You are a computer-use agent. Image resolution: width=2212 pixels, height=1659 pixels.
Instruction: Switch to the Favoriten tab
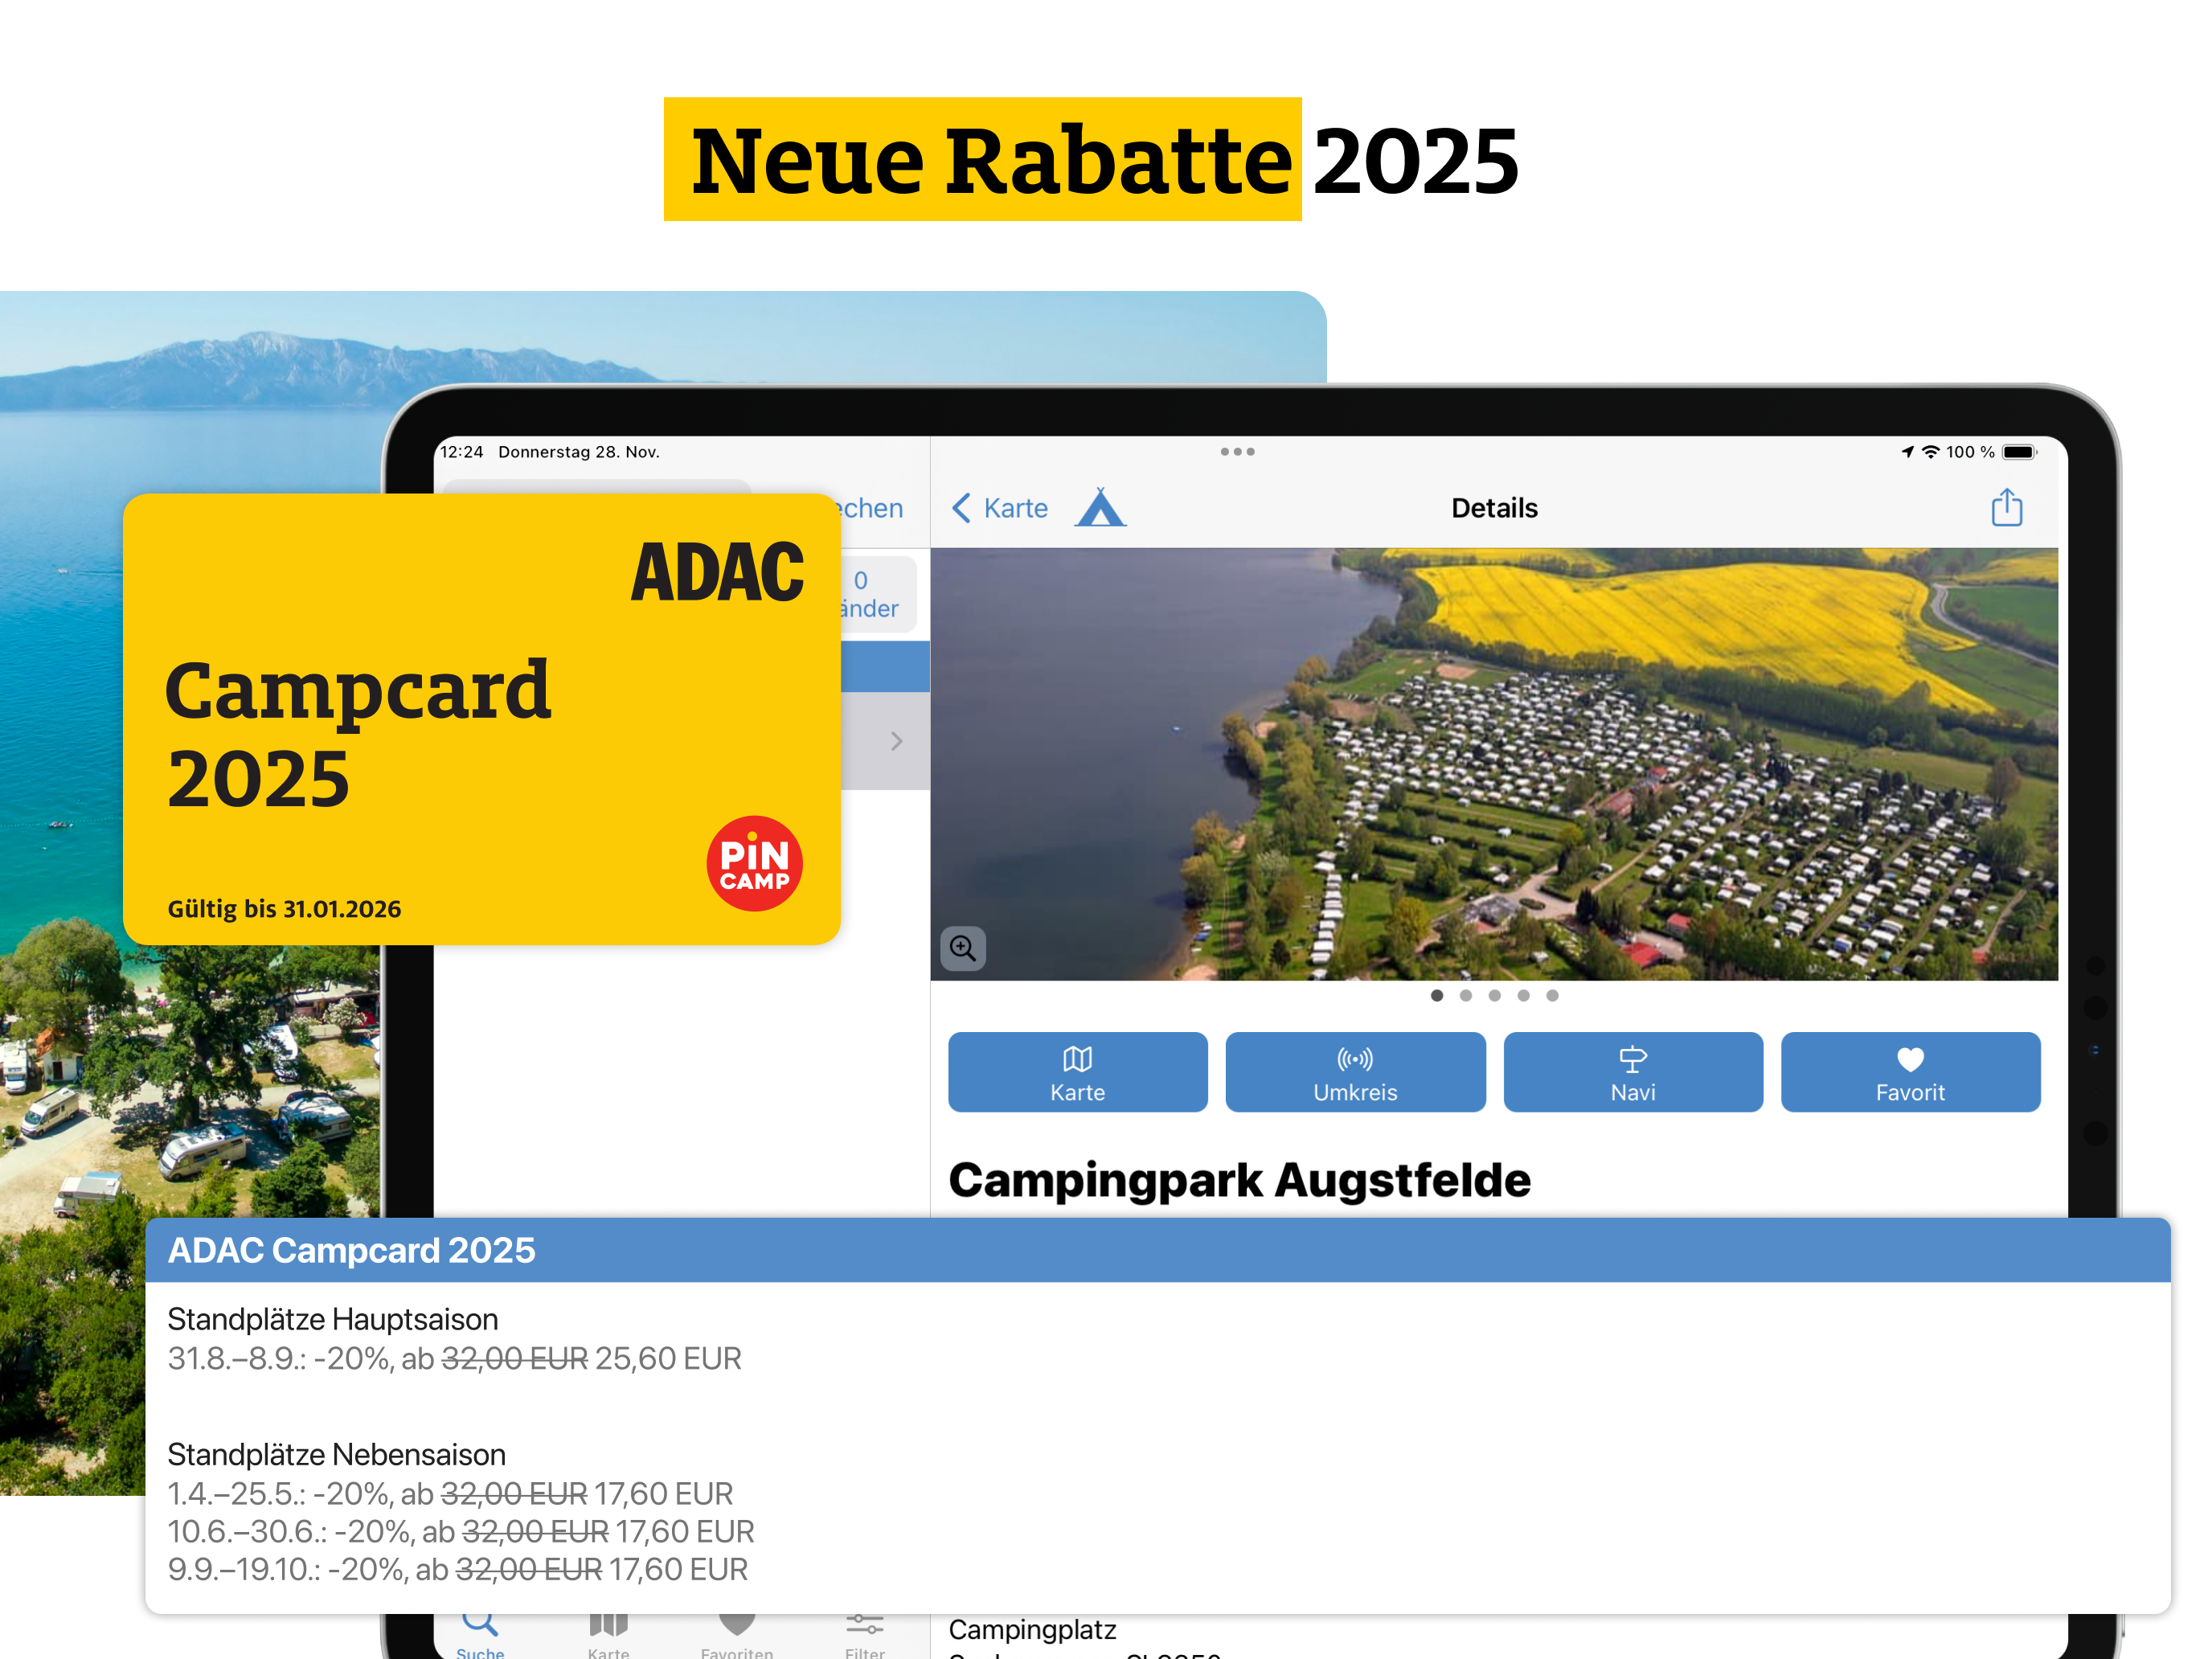pyautogui.click(x=737, y=1636)
